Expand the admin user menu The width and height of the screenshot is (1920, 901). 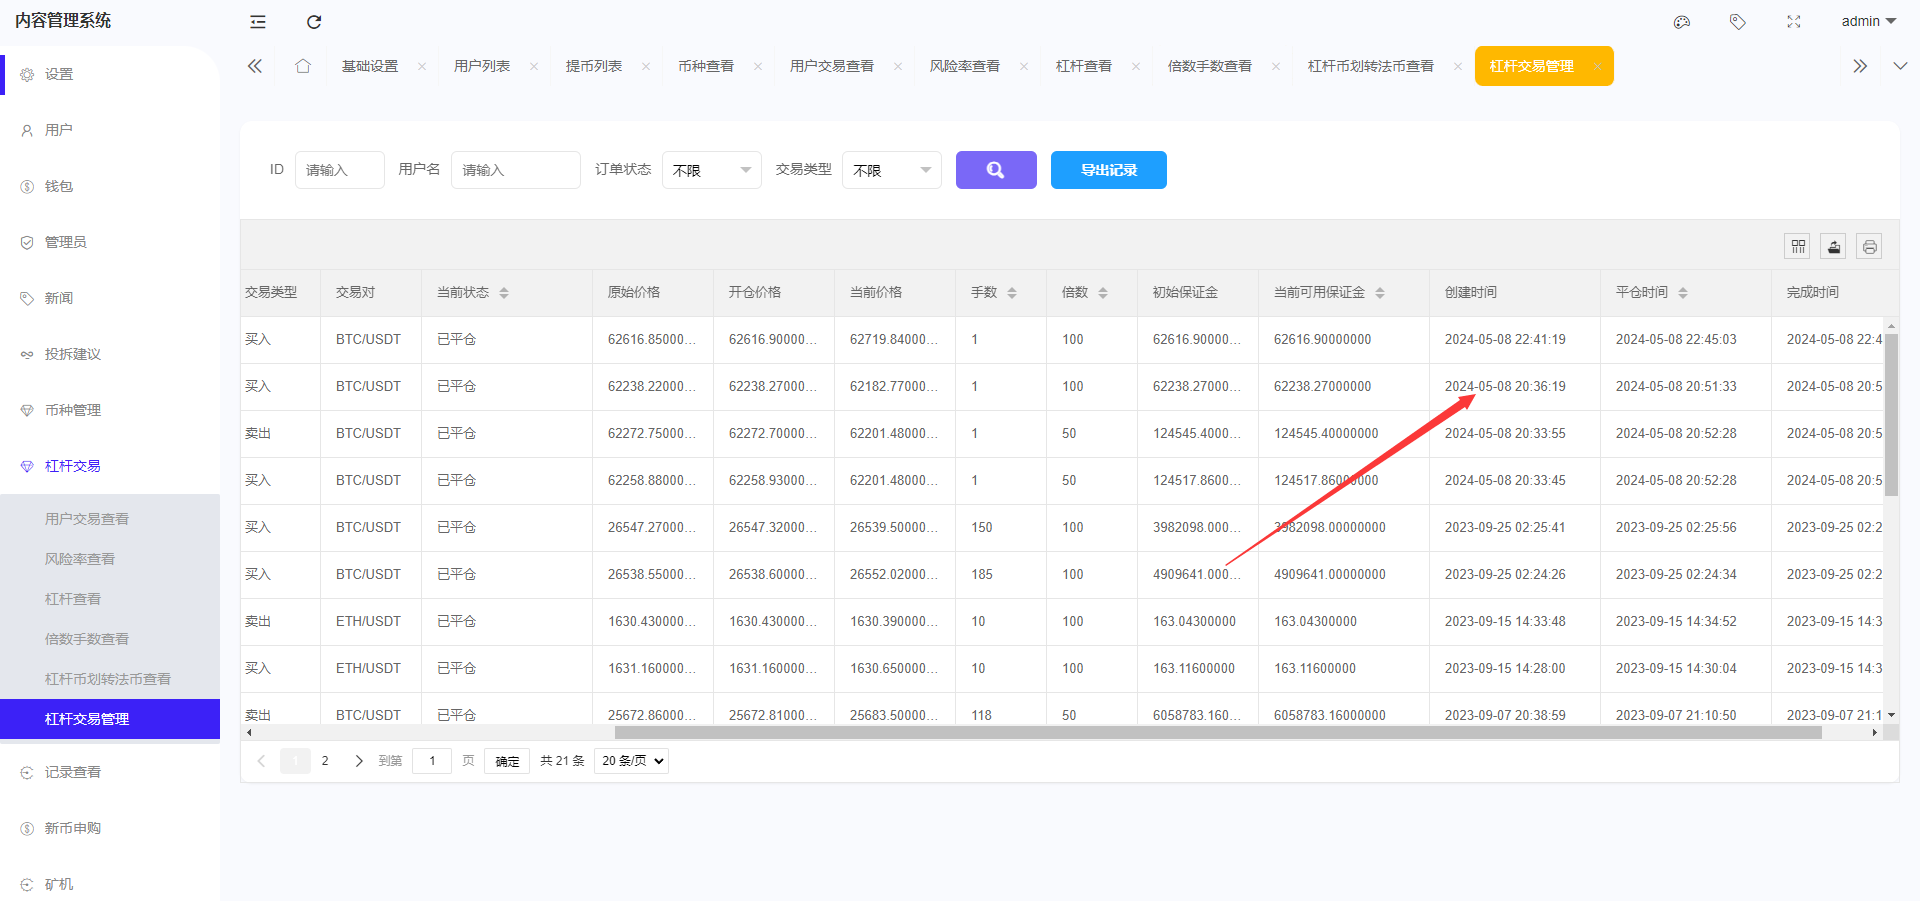point(1868,22)
